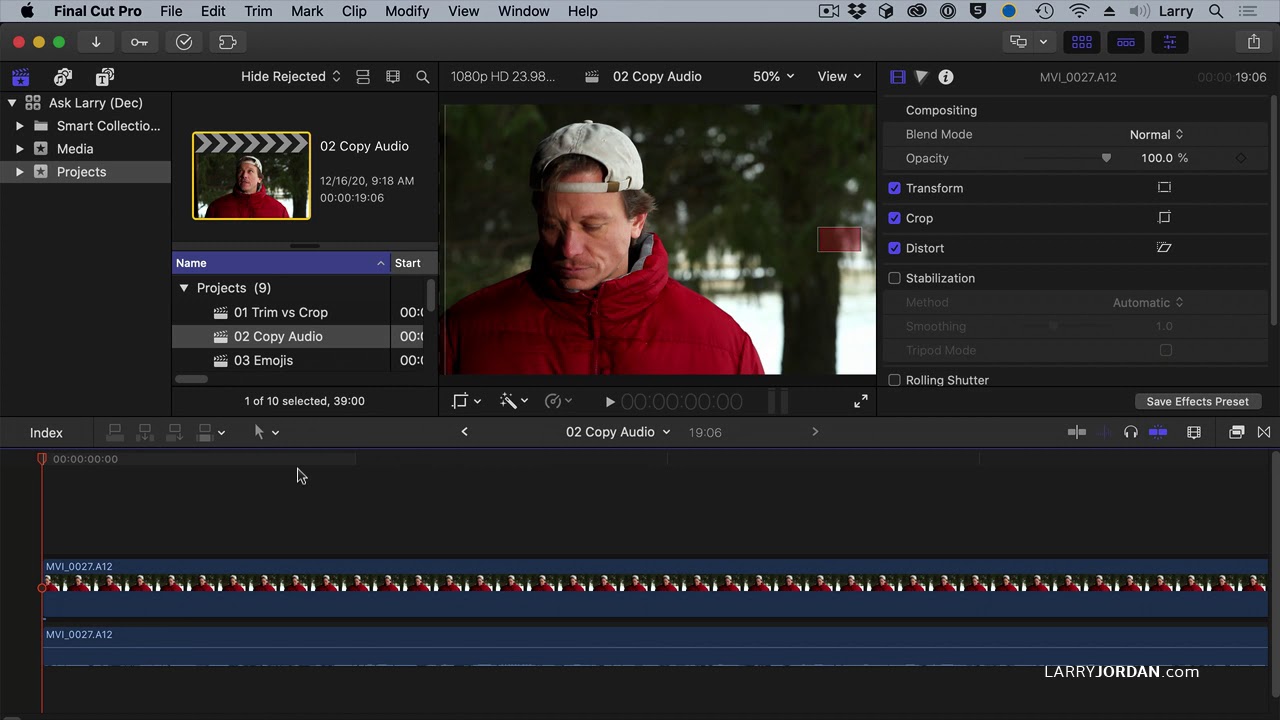Image resolution: width=1280 pixels, height=720 pixels.
Task: Uncheck the Crop checkbox
Action: coord(895,218)
